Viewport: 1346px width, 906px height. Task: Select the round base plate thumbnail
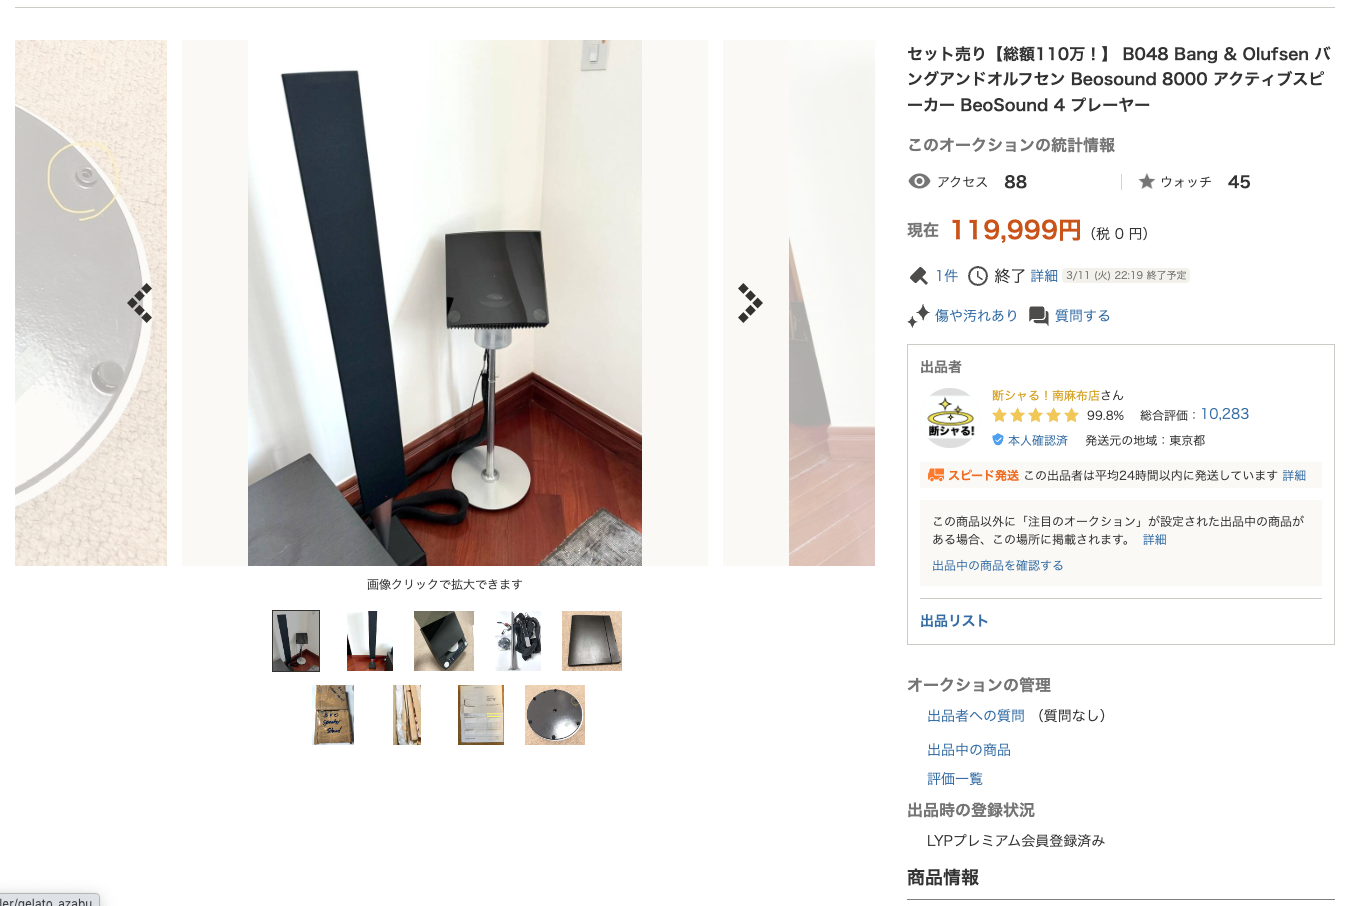pyautogui.click(x=555, y=715)
